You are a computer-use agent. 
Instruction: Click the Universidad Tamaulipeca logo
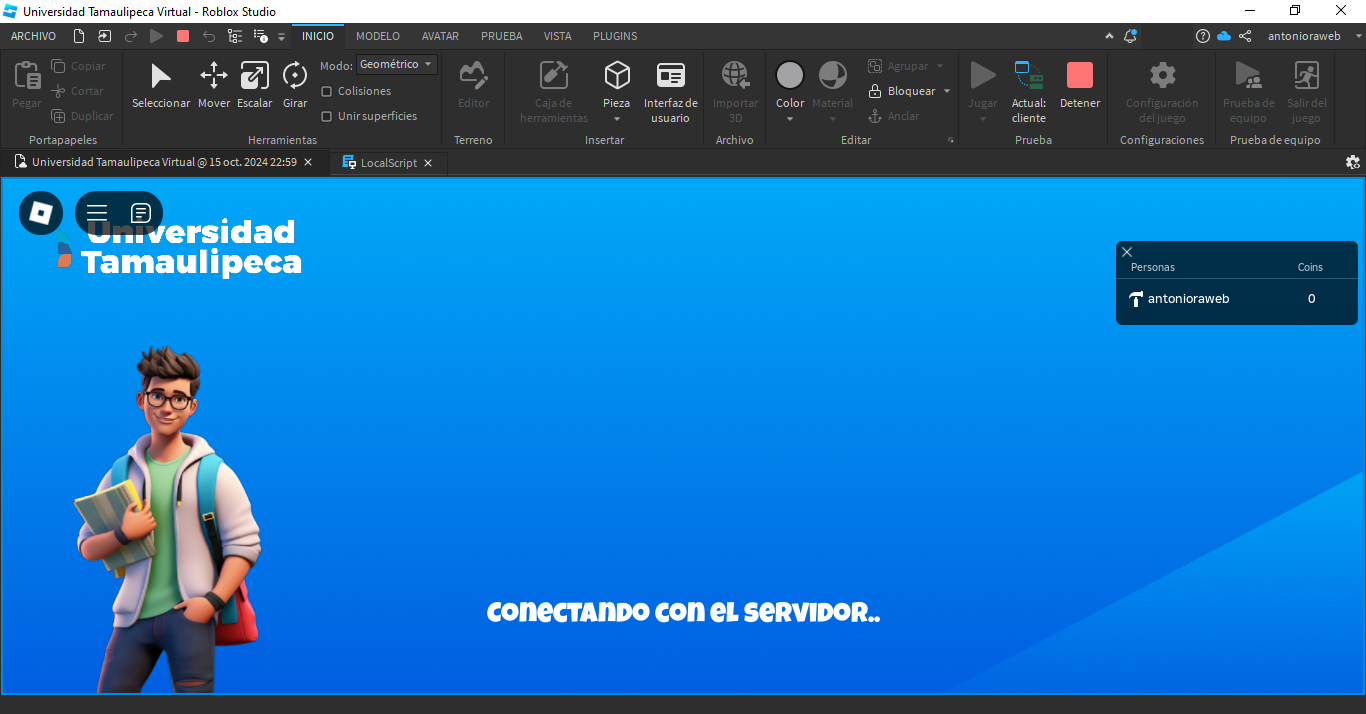(178, 246)
